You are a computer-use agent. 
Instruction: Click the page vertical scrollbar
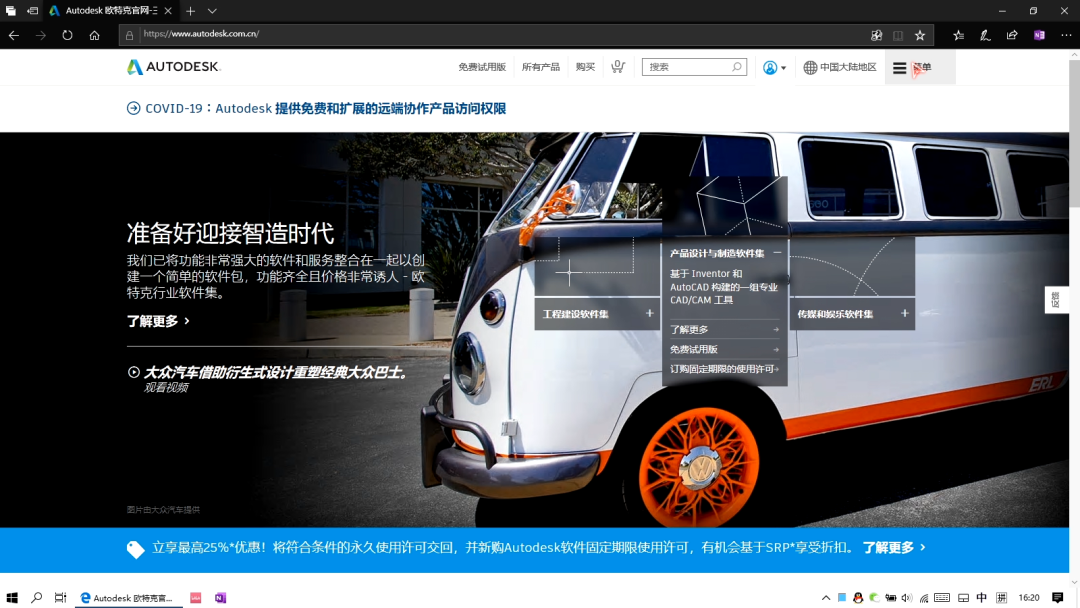tap(1074, 134)
